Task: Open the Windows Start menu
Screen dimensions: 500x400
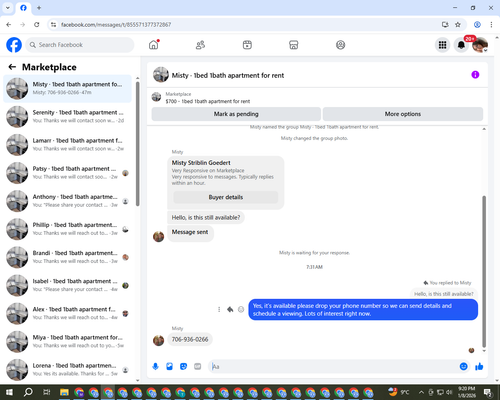Action: point(9,392)
